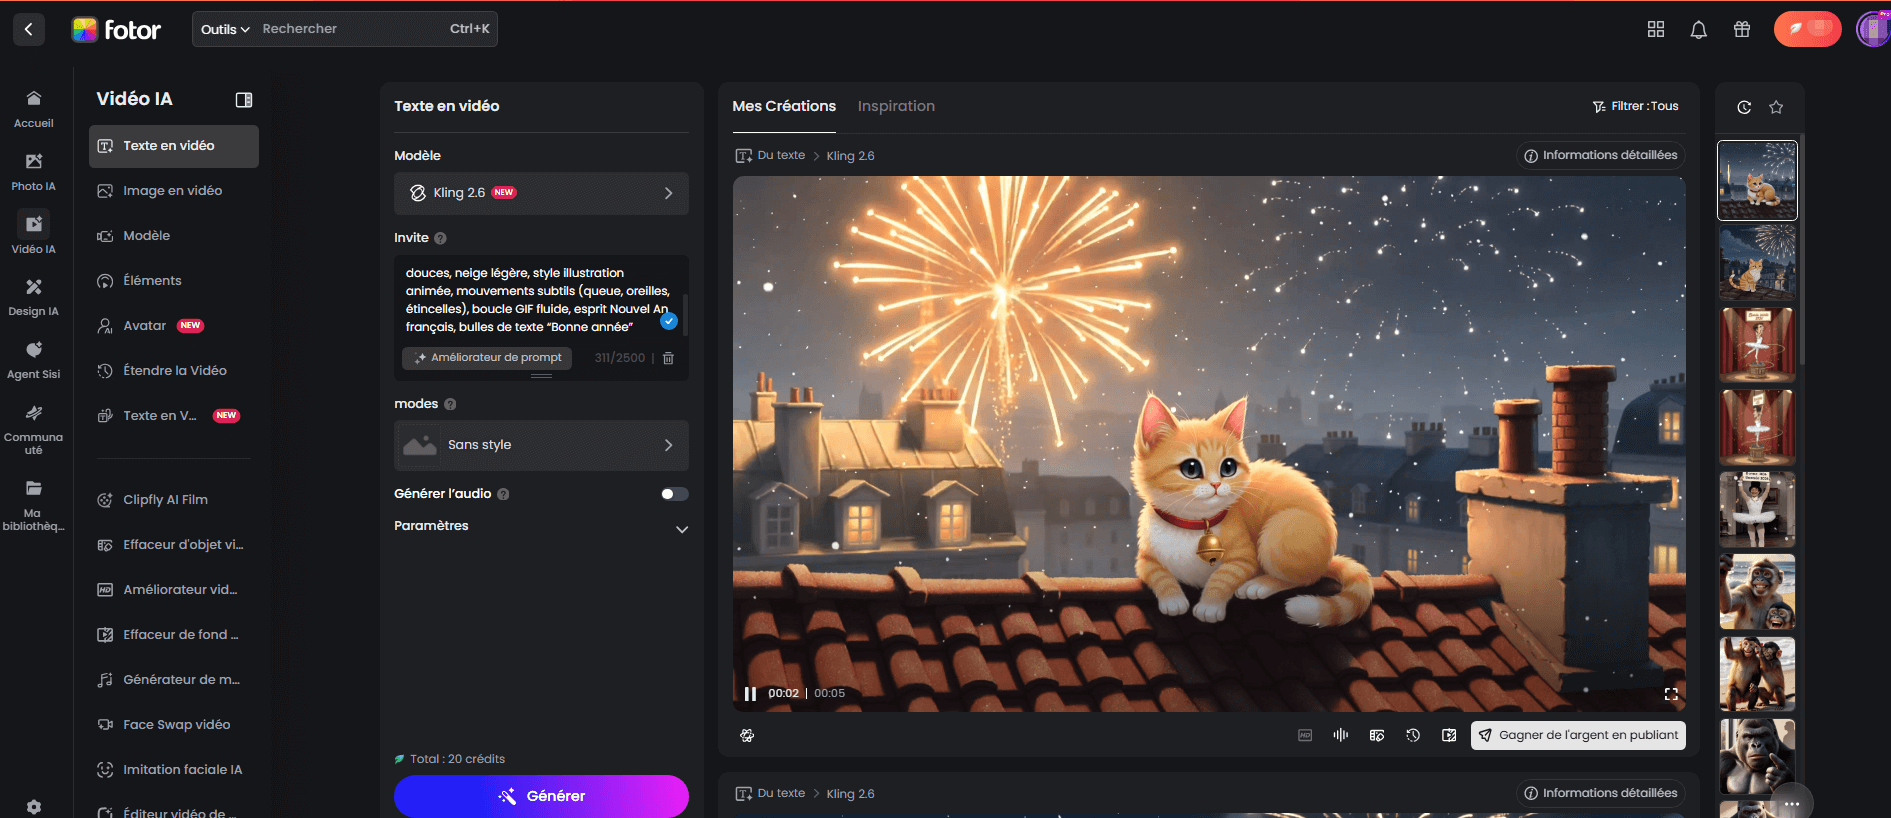Open the user profile avatar

[x=1872, y=29]
